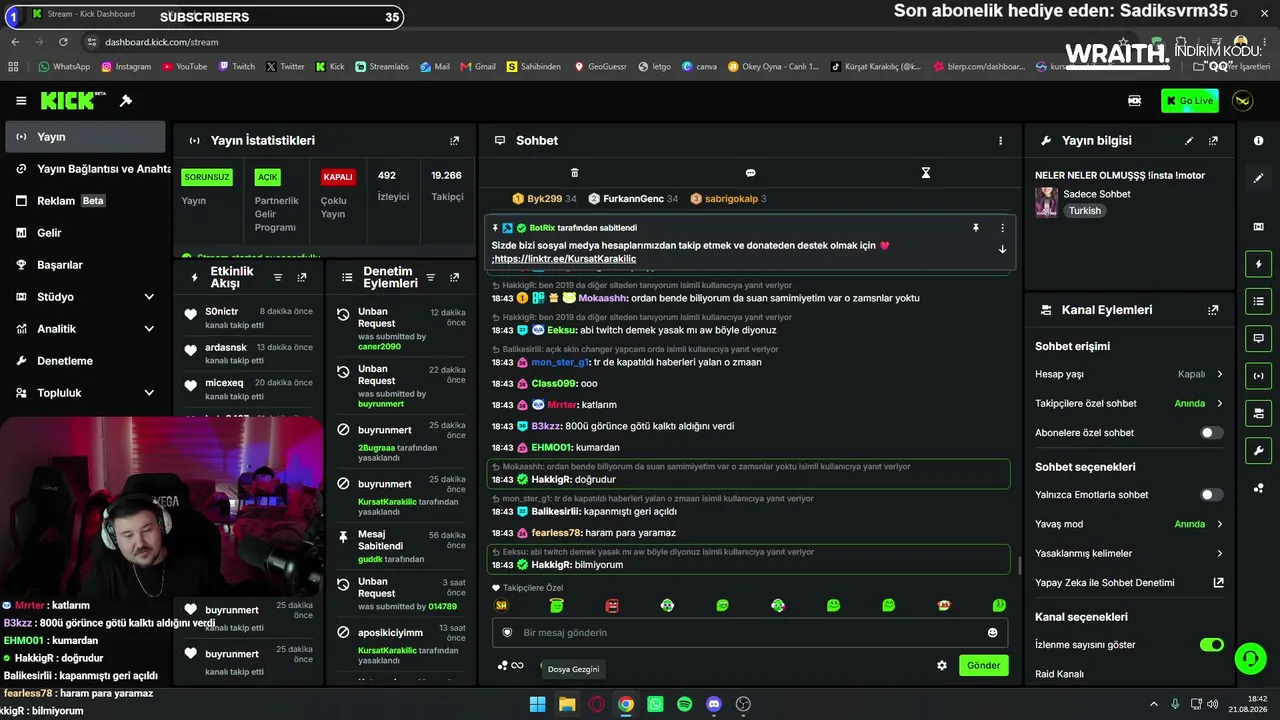The image size is (1280, 720).
Task: Open Yasaklanmış kelimeler chevron
Action: click(1219, 553)
